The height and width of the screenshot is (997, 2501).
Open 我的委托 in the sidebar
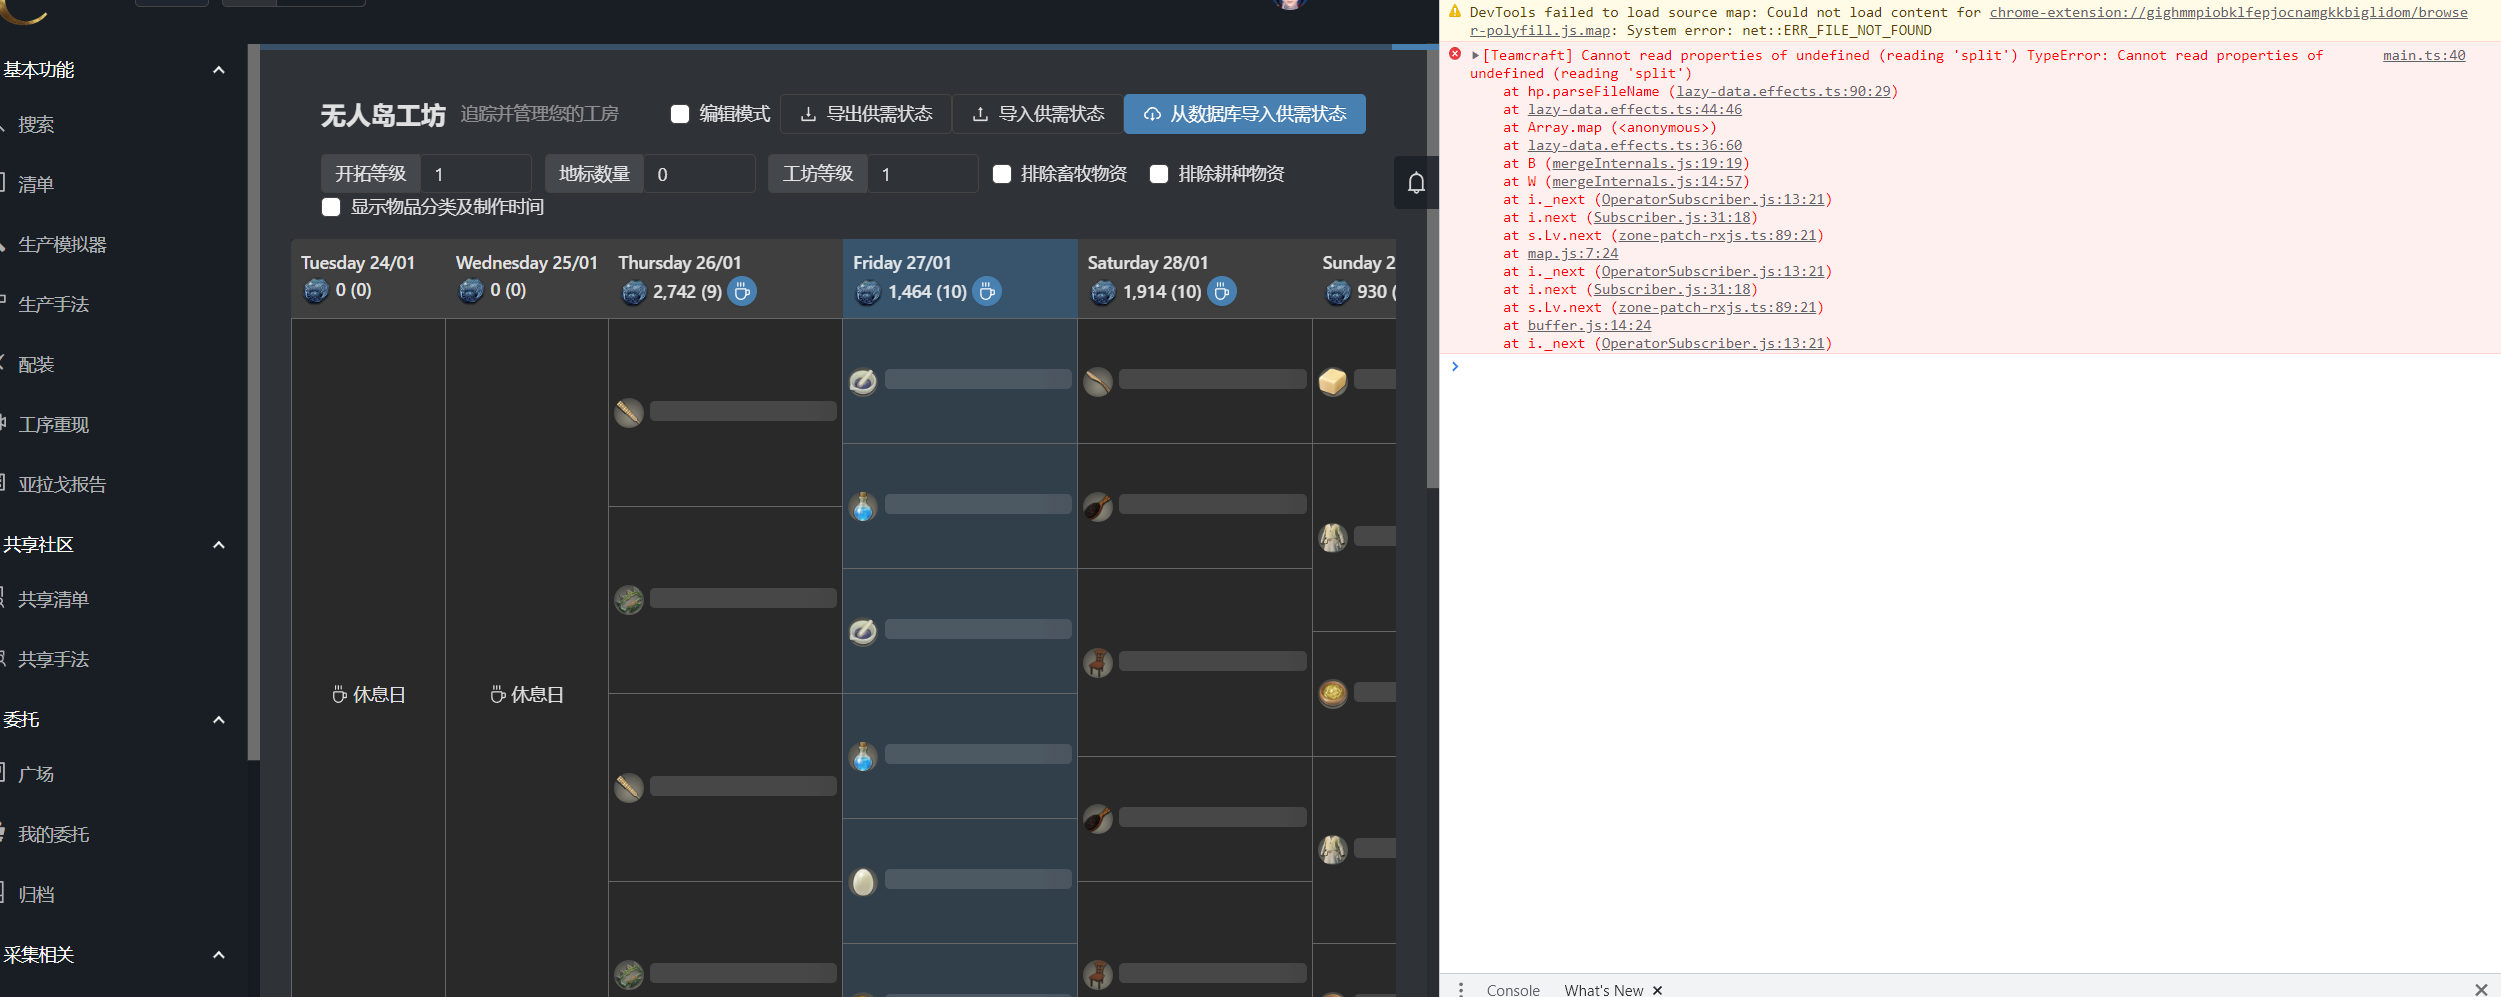pyautogui.click(x=52, y=833)
